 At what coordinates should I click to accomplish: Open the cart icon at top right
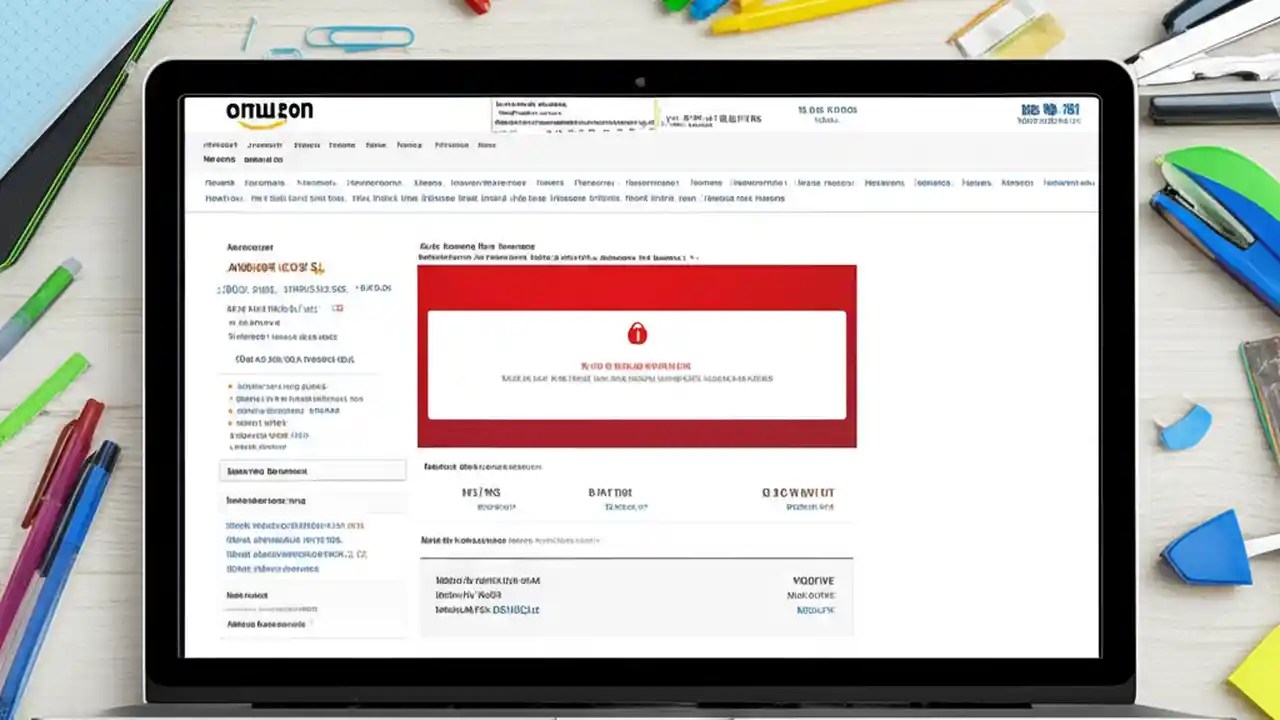click(x=1048, y=112)
